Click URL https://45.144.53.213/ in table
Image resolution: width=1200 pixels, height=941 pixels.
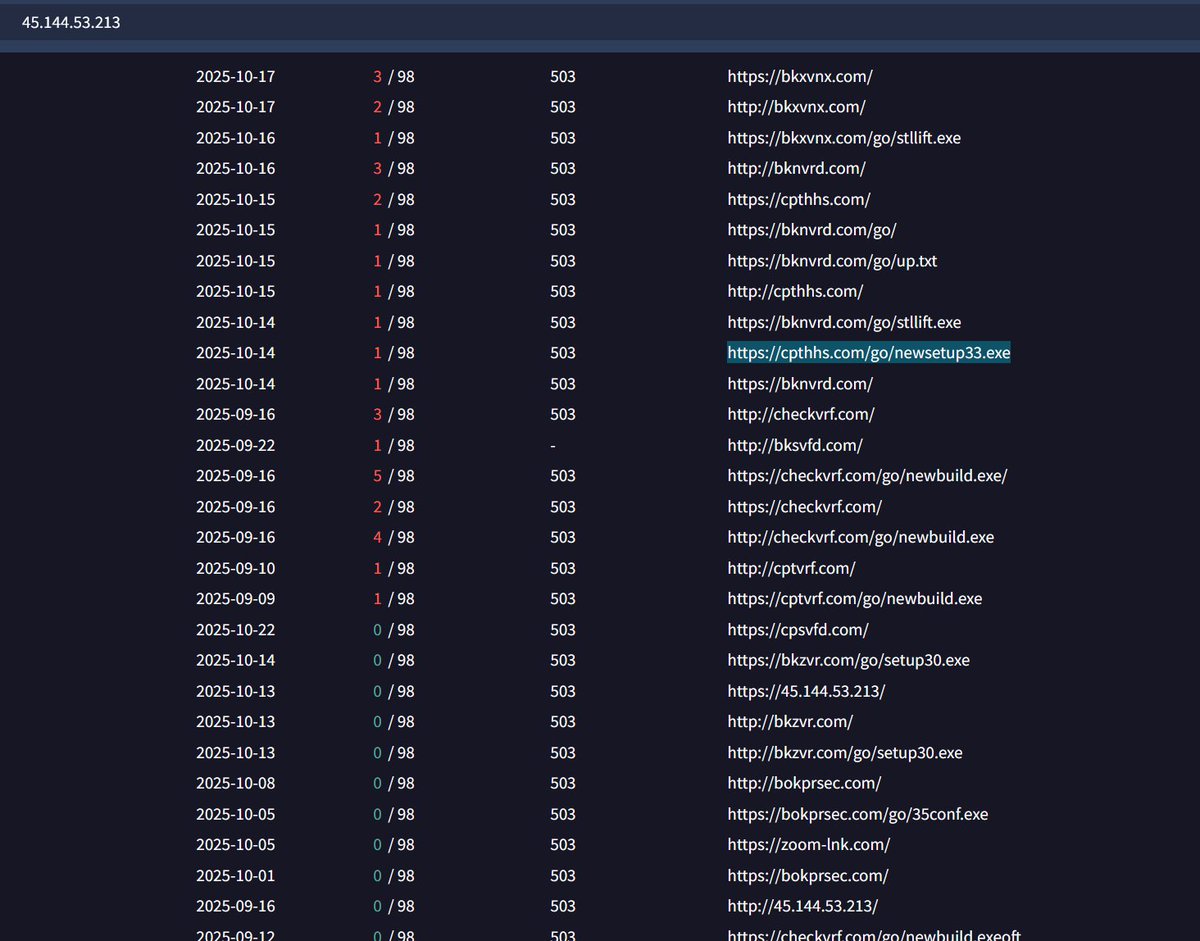tap(806, 691)
